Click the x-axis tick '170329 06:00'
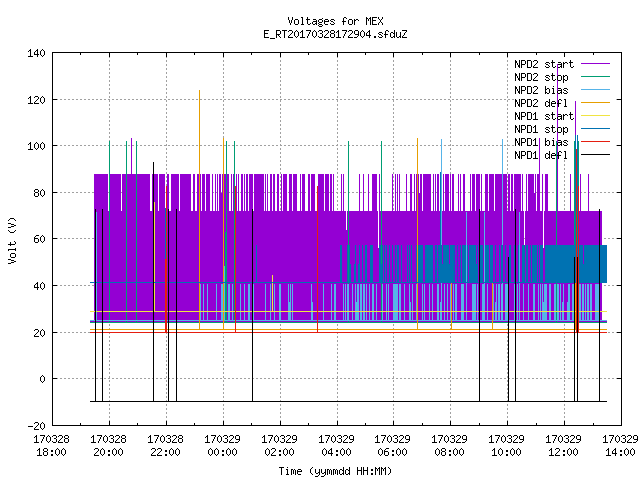This screenshot has height=480, width=640. point(393,446)
